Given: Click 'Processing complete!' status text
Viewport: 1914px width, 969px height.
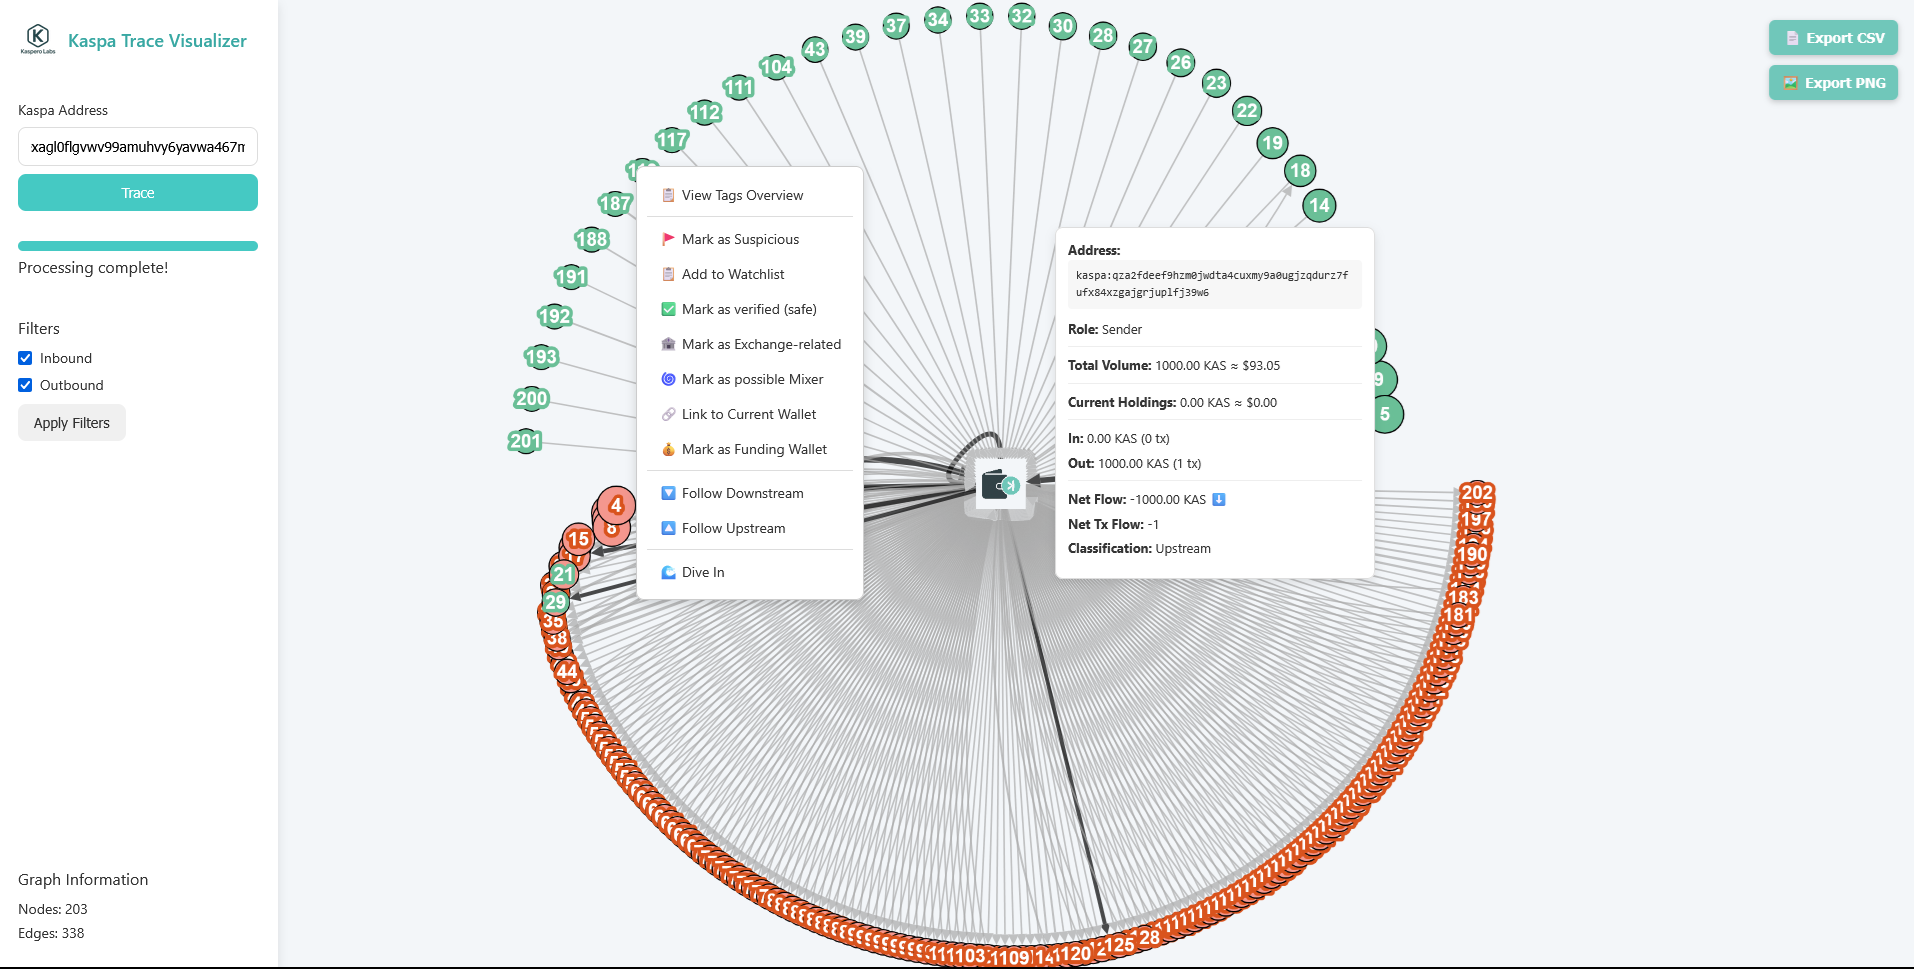Looking at the screenshot, I should coord(93,268).
